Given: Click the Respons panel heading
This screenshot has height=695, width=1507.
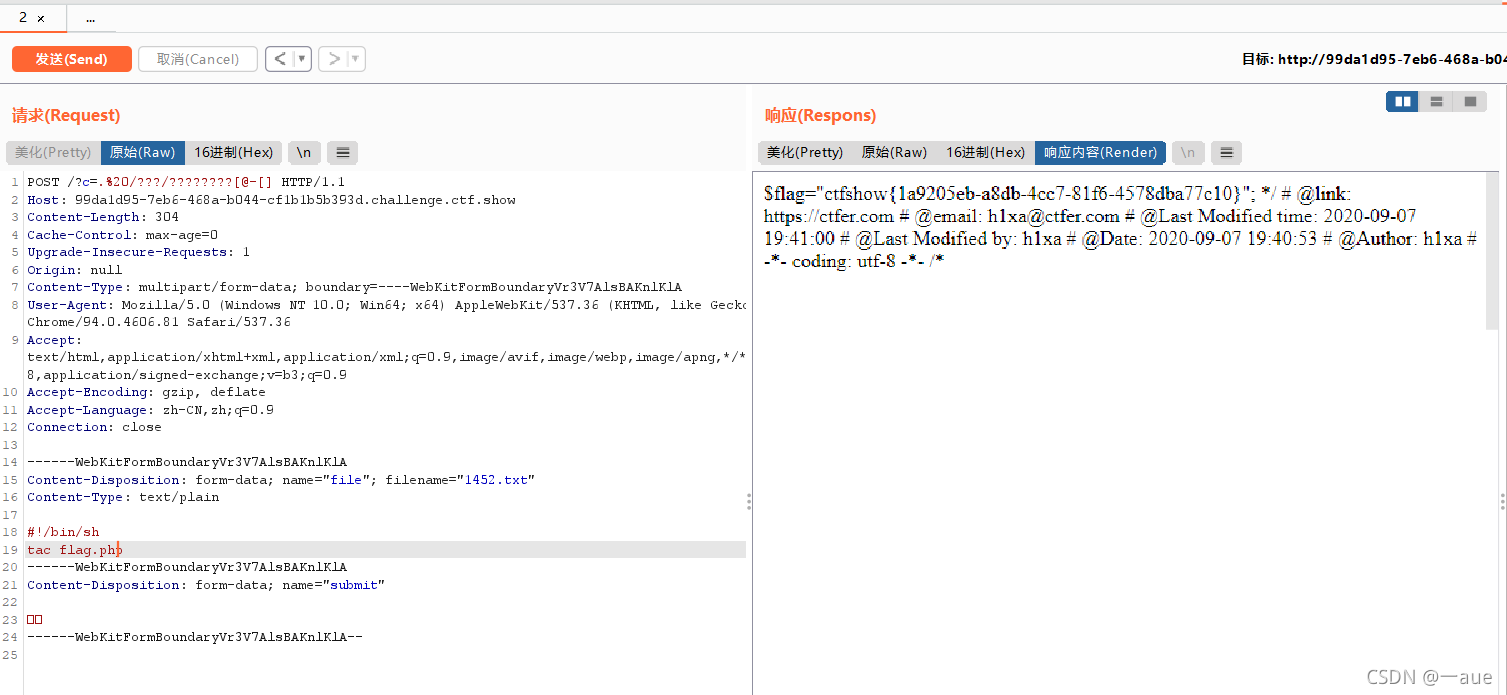Looking at the screenshot, I should (x=820, y=115).
